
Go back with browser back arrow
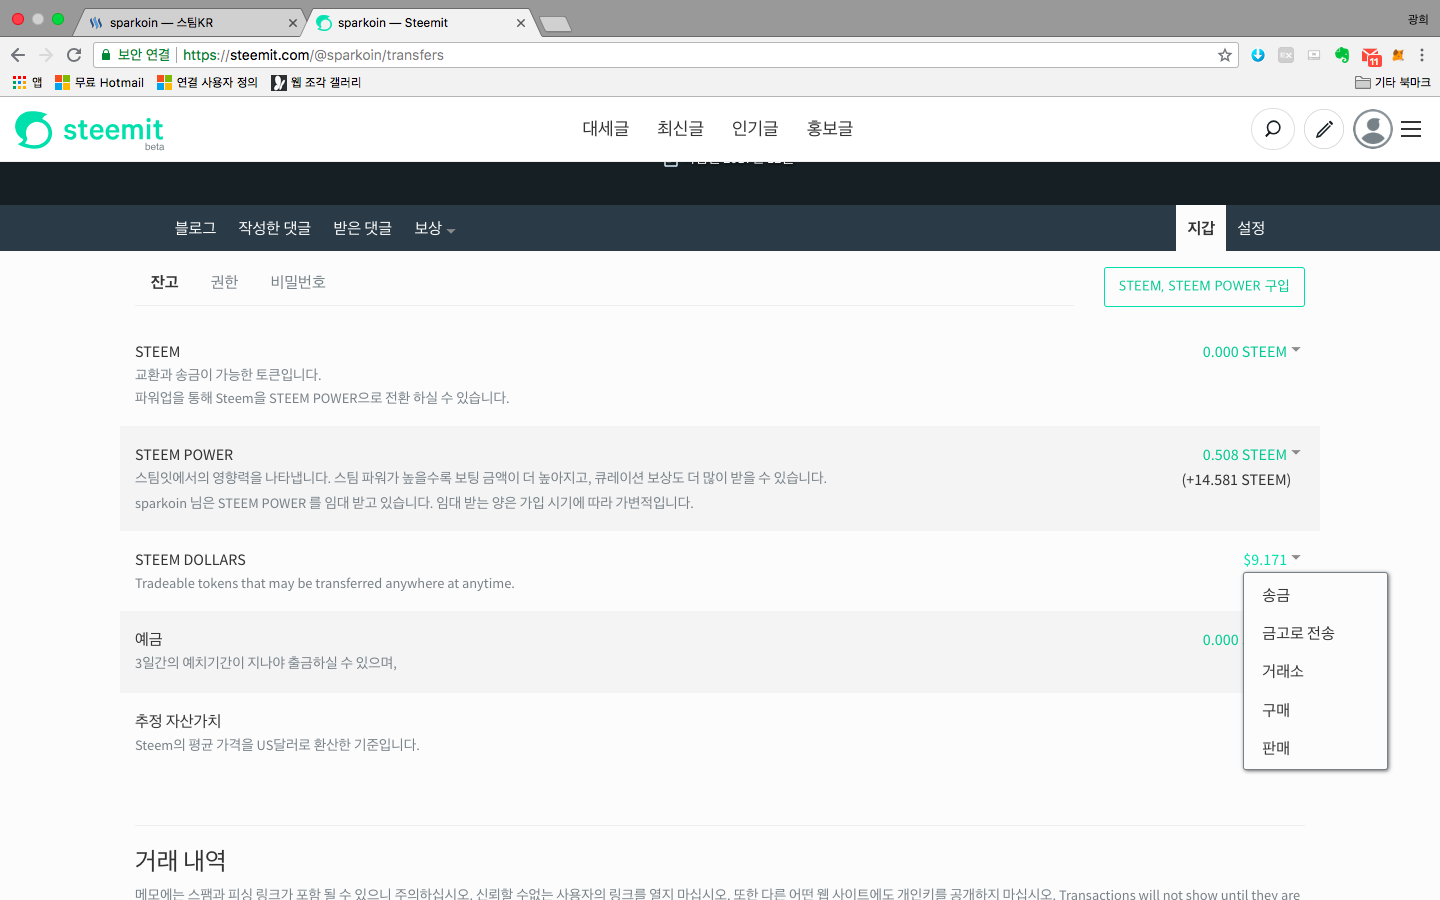pos(18,55)
